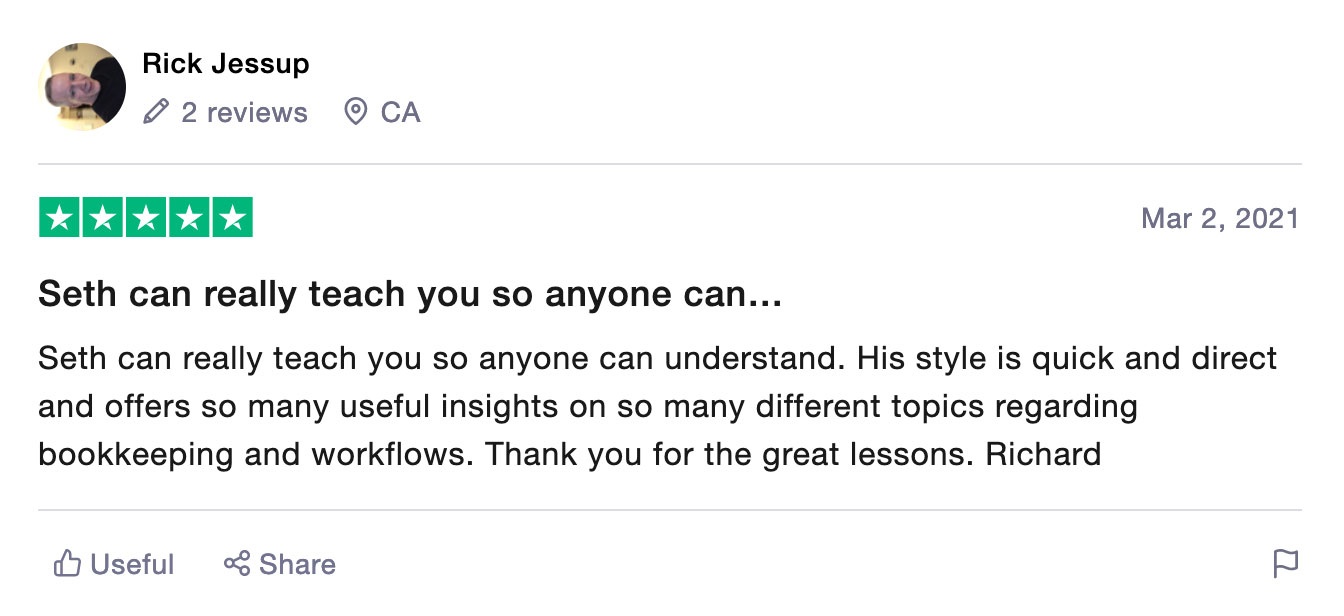This screenshot has height=616, width=1344.
Task: Click the thumbs-up icon
Action: pyautogui.click(x=68, y=564)
